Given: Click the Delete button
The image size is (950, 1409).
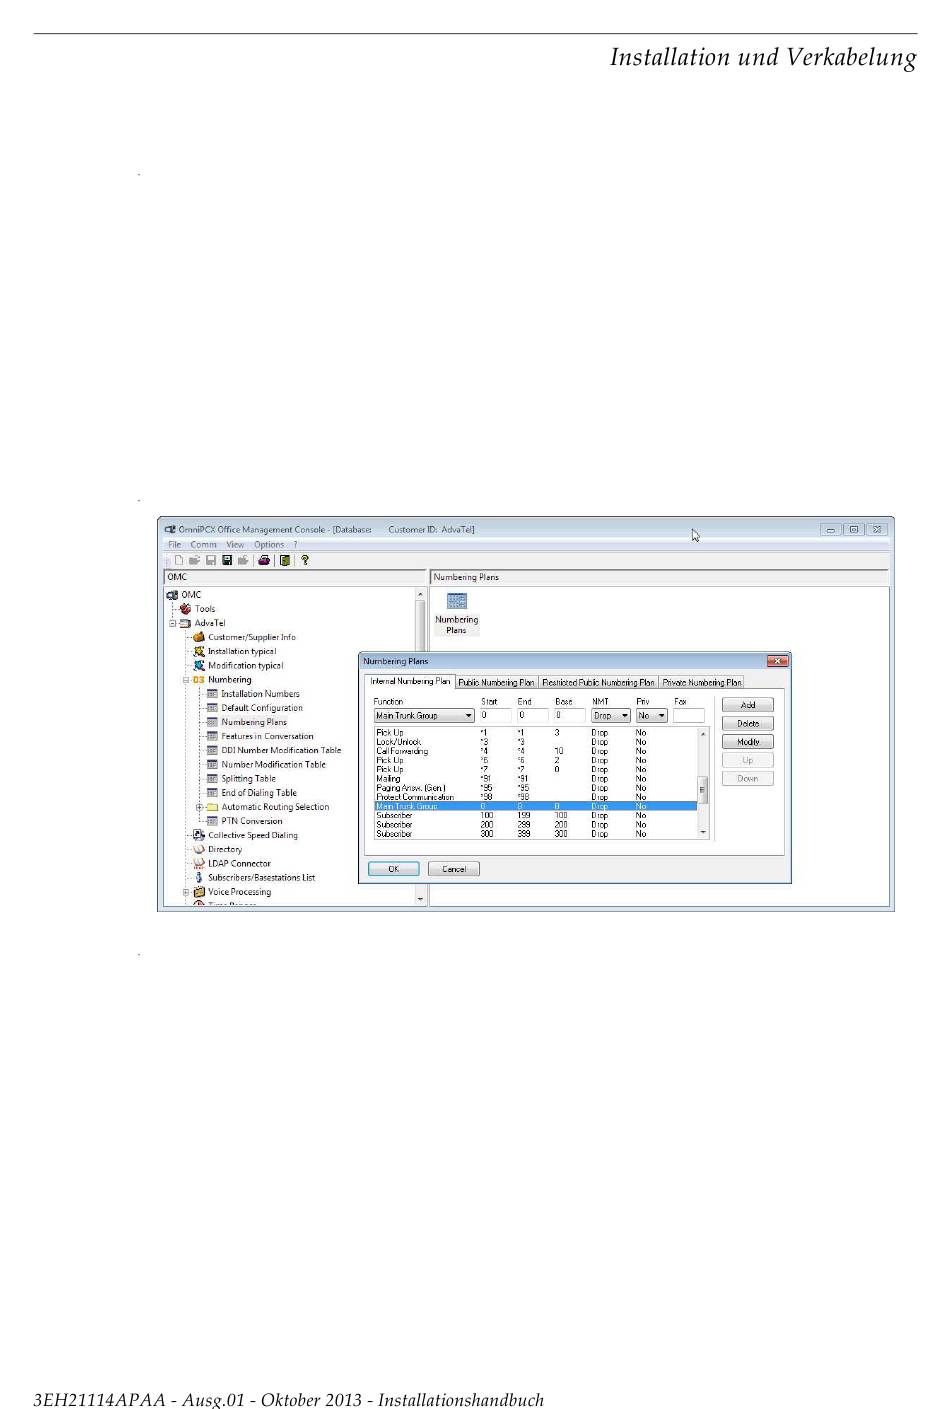Looking at the screenshot, I should tap(748, 723).
